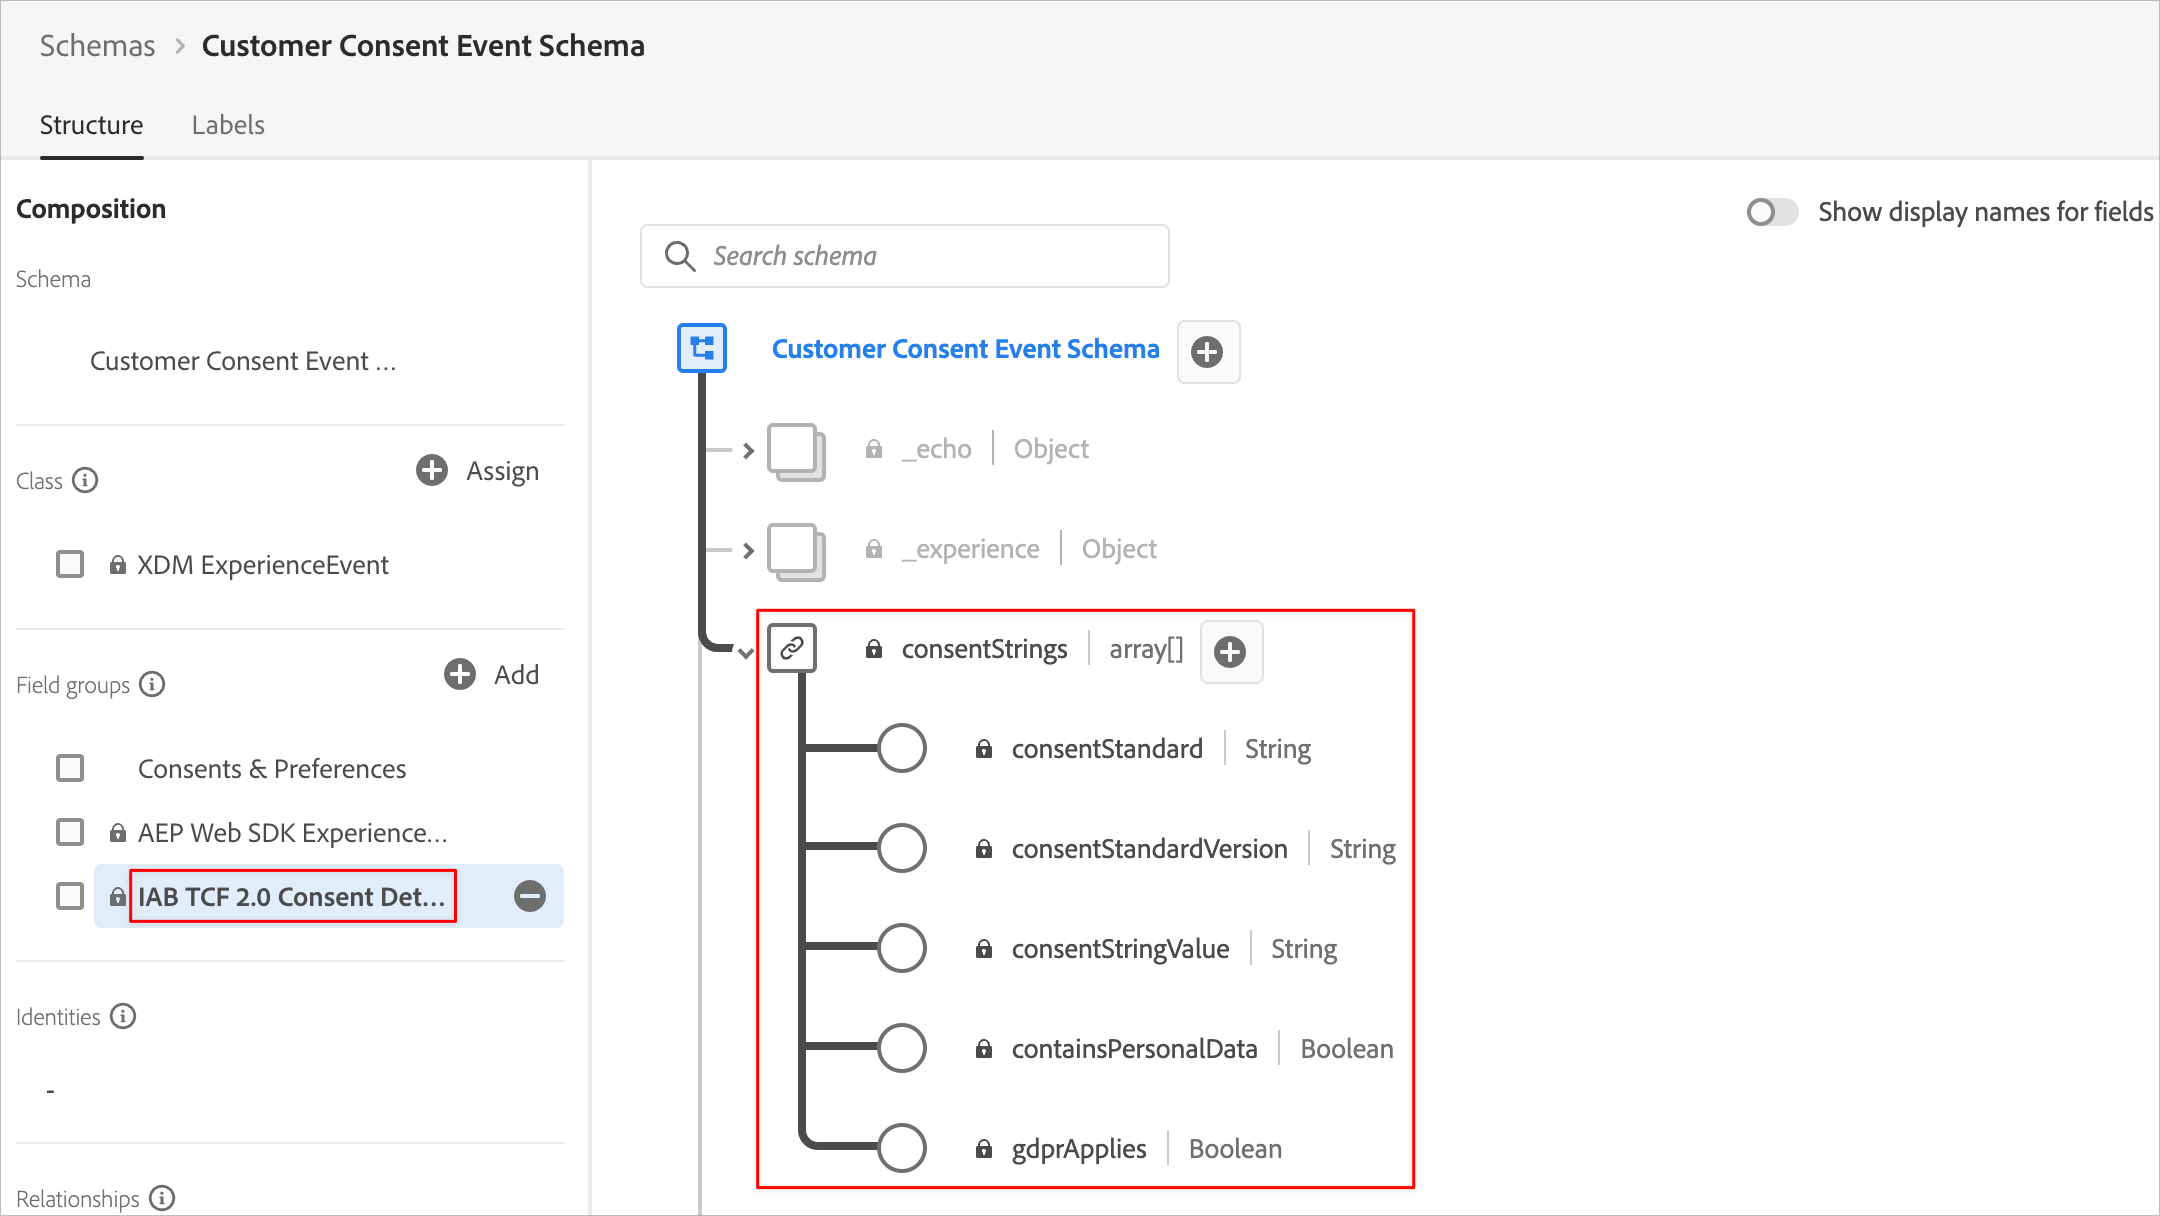
Task: Check the XDM ExperienceEvent checkbox
Action: 70,565
